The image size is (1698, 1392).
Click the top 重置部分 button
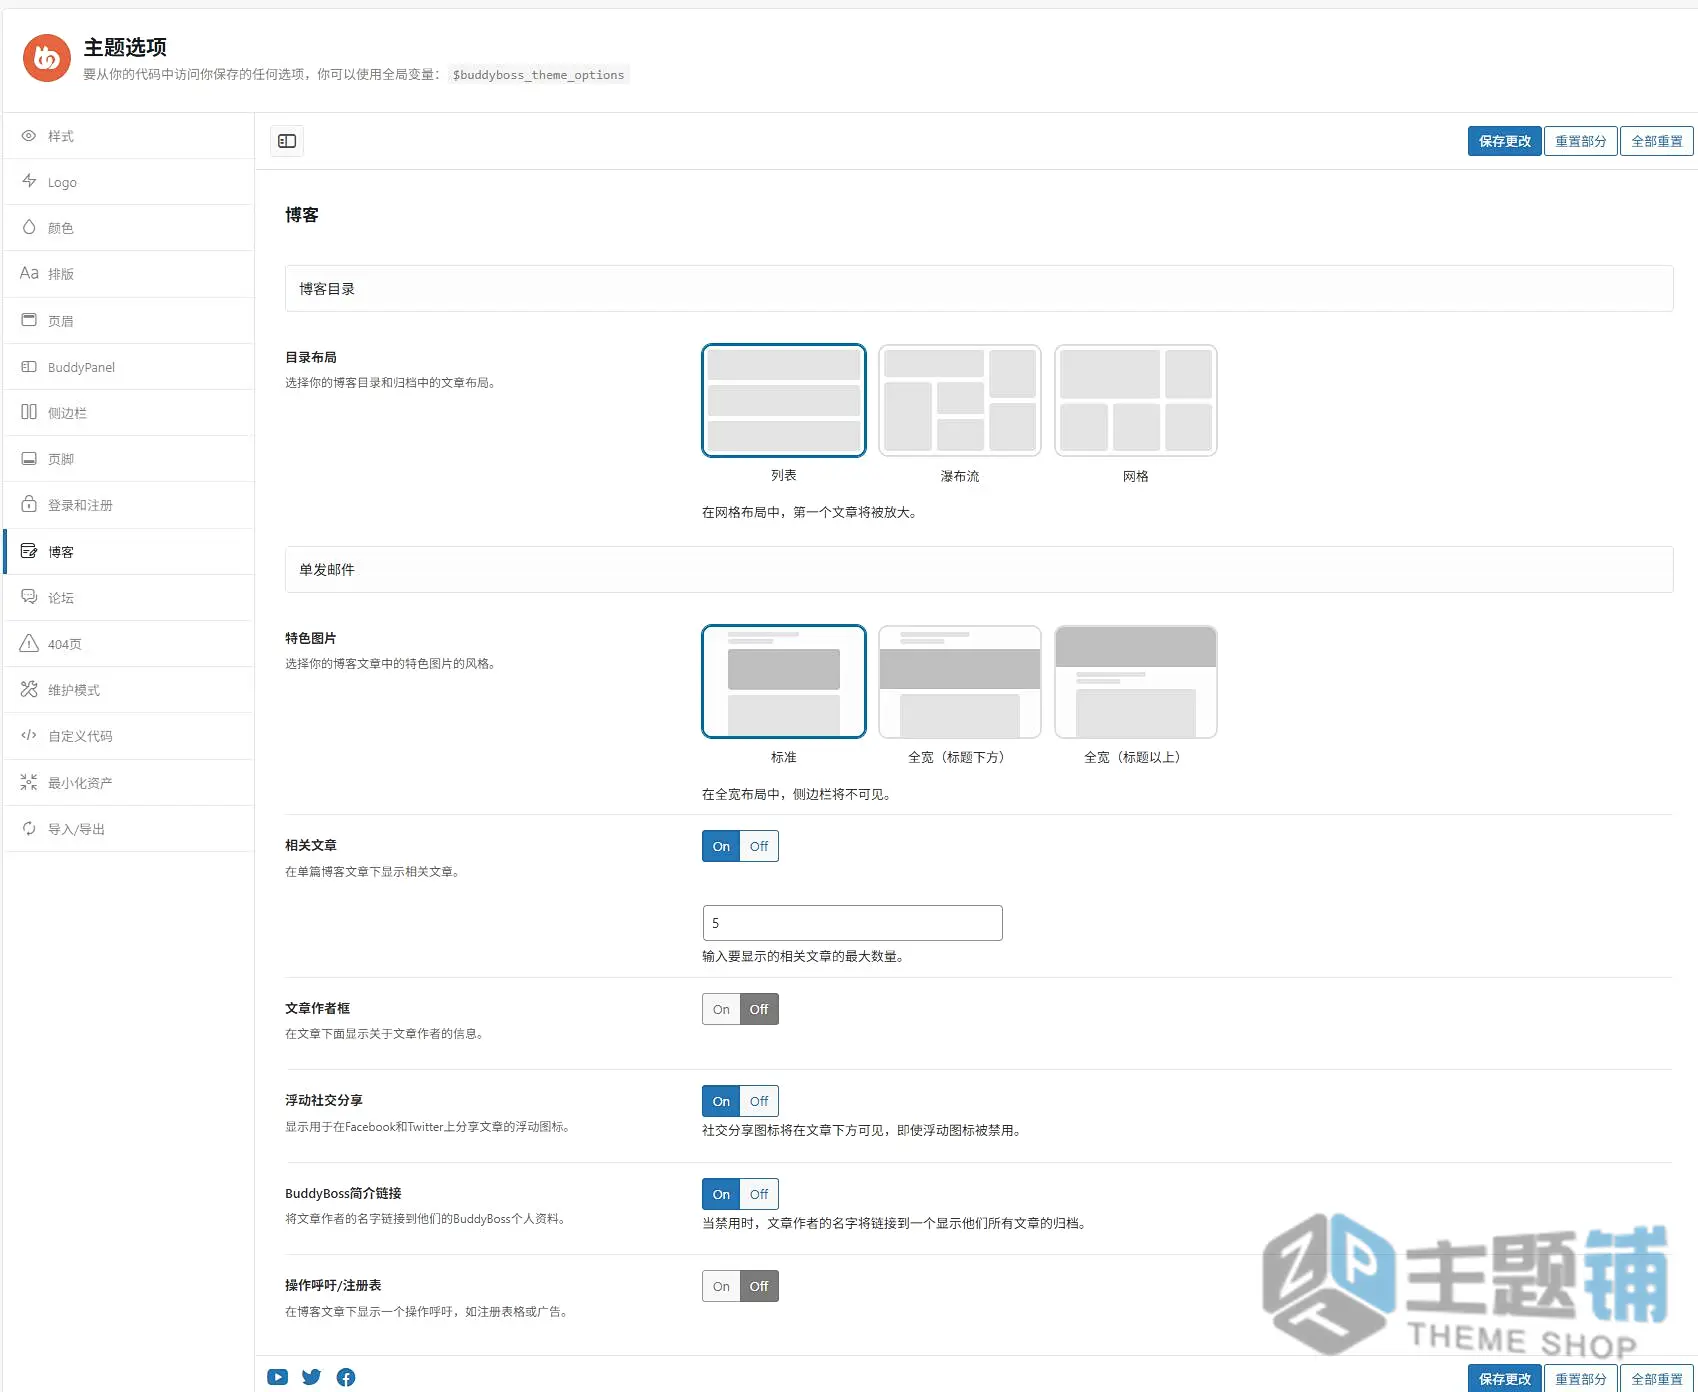pyautogui.click(x=1580, y=141)
